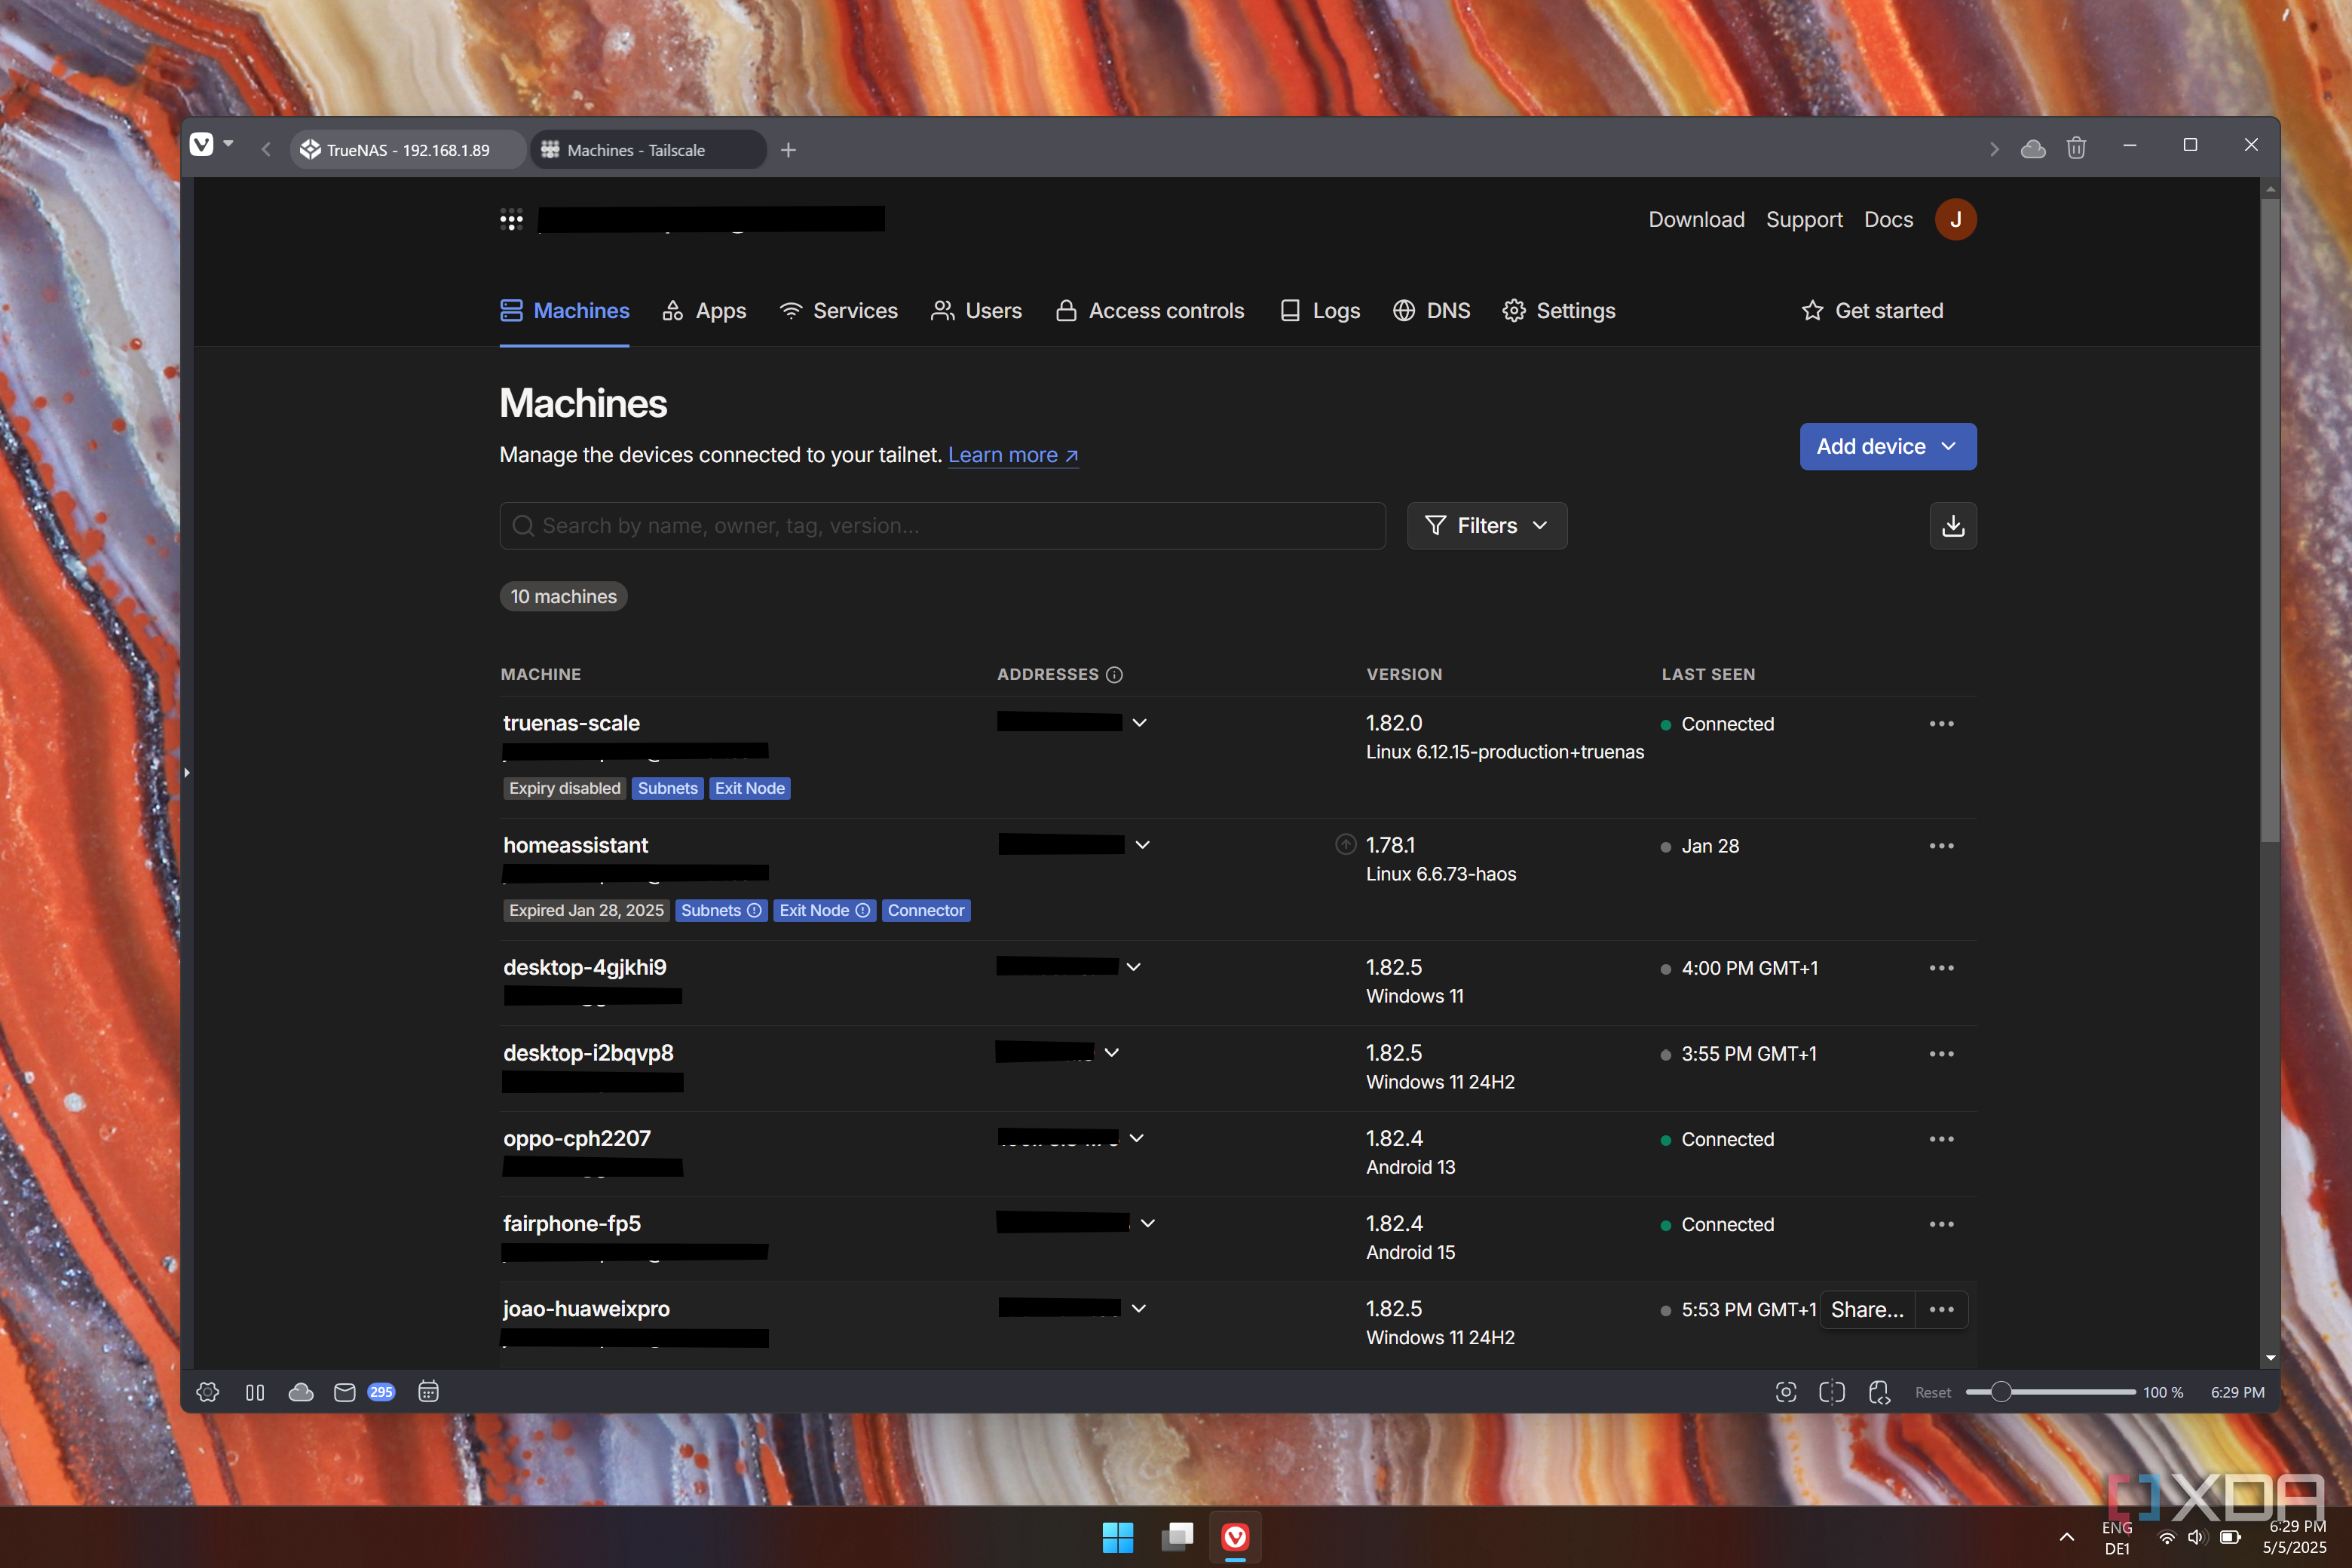Open the Filters dropdown
This screenshot has height=1568, width=2352.
1486,526
